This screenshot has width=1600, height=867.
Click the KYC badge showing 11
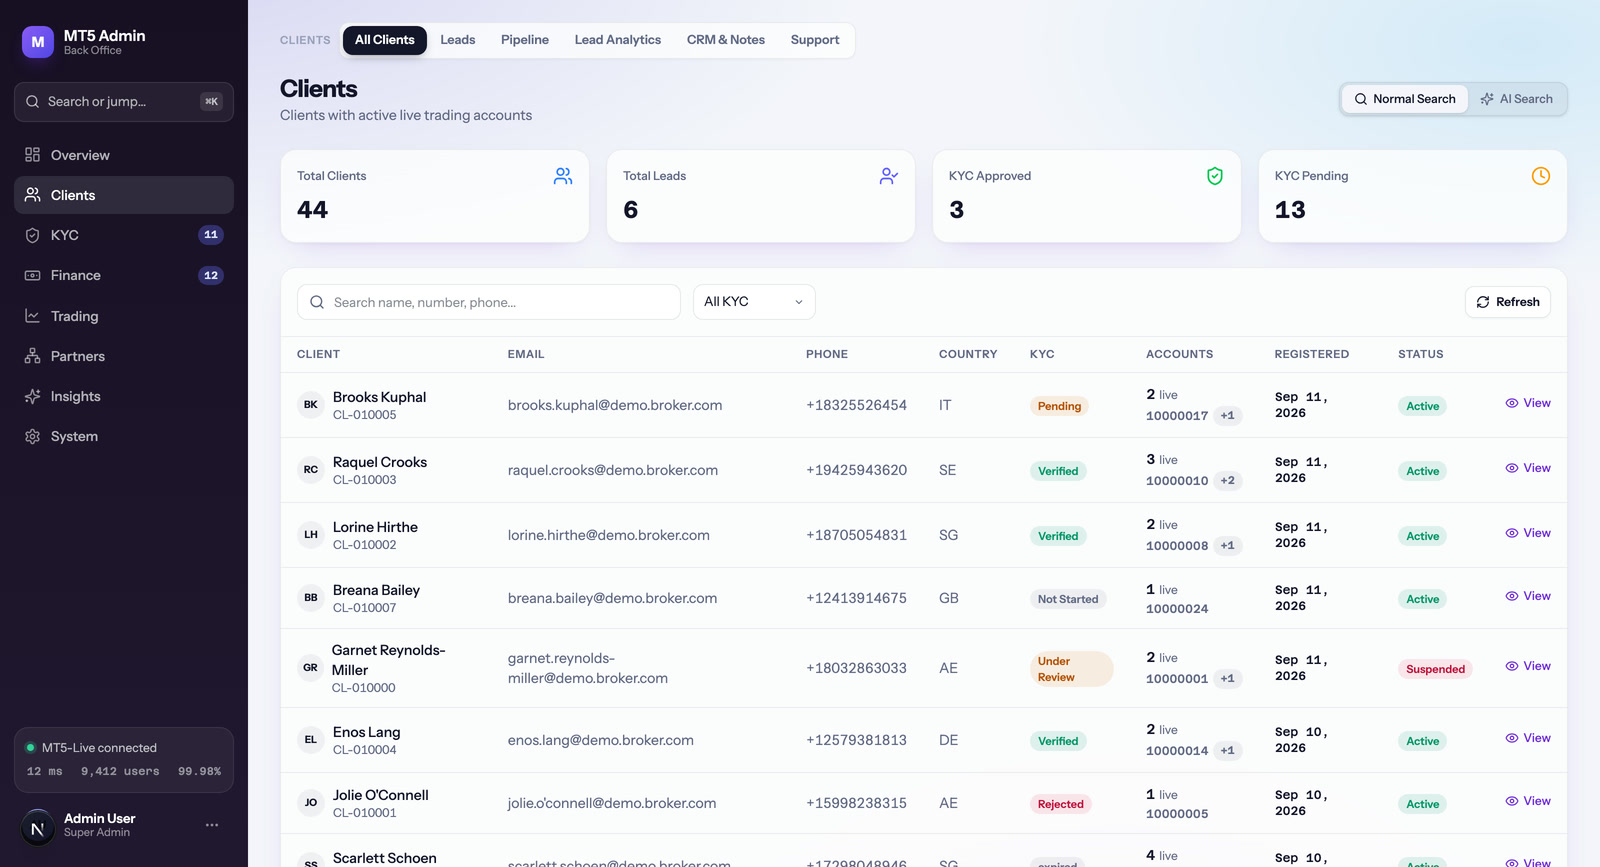click(x=211, y=235)
